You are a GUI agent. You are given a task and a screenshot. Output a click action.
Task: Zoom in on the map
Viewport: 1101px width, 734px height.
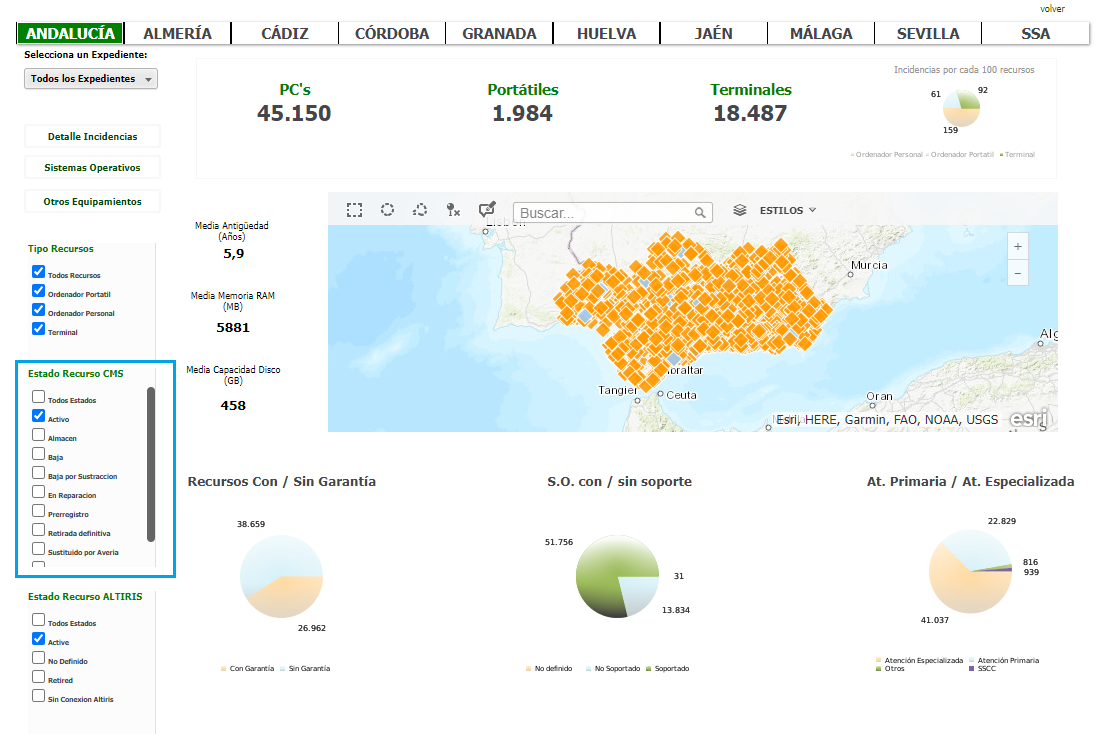pos(1017,247)
